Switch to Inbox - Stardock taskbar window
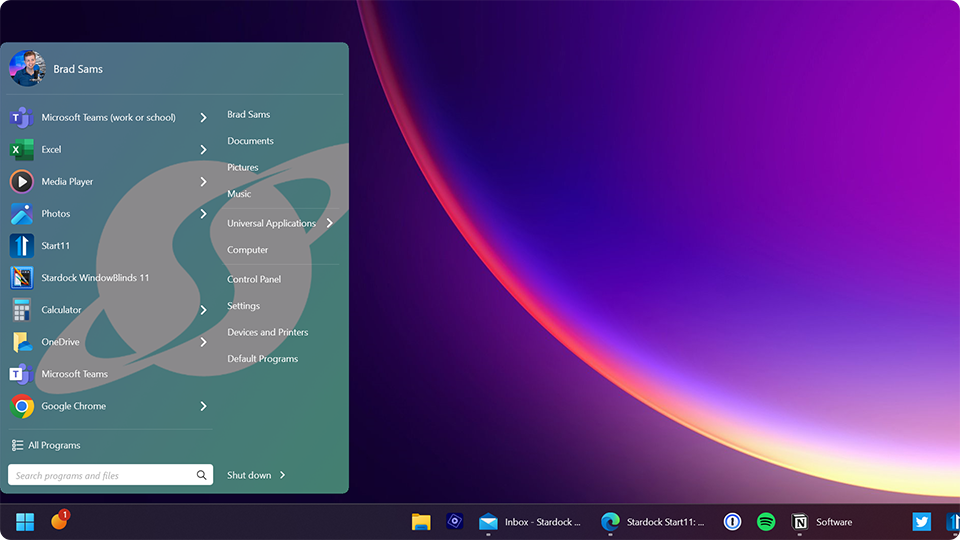The height and width of the screenshot is (540, 960). point(542,522)
